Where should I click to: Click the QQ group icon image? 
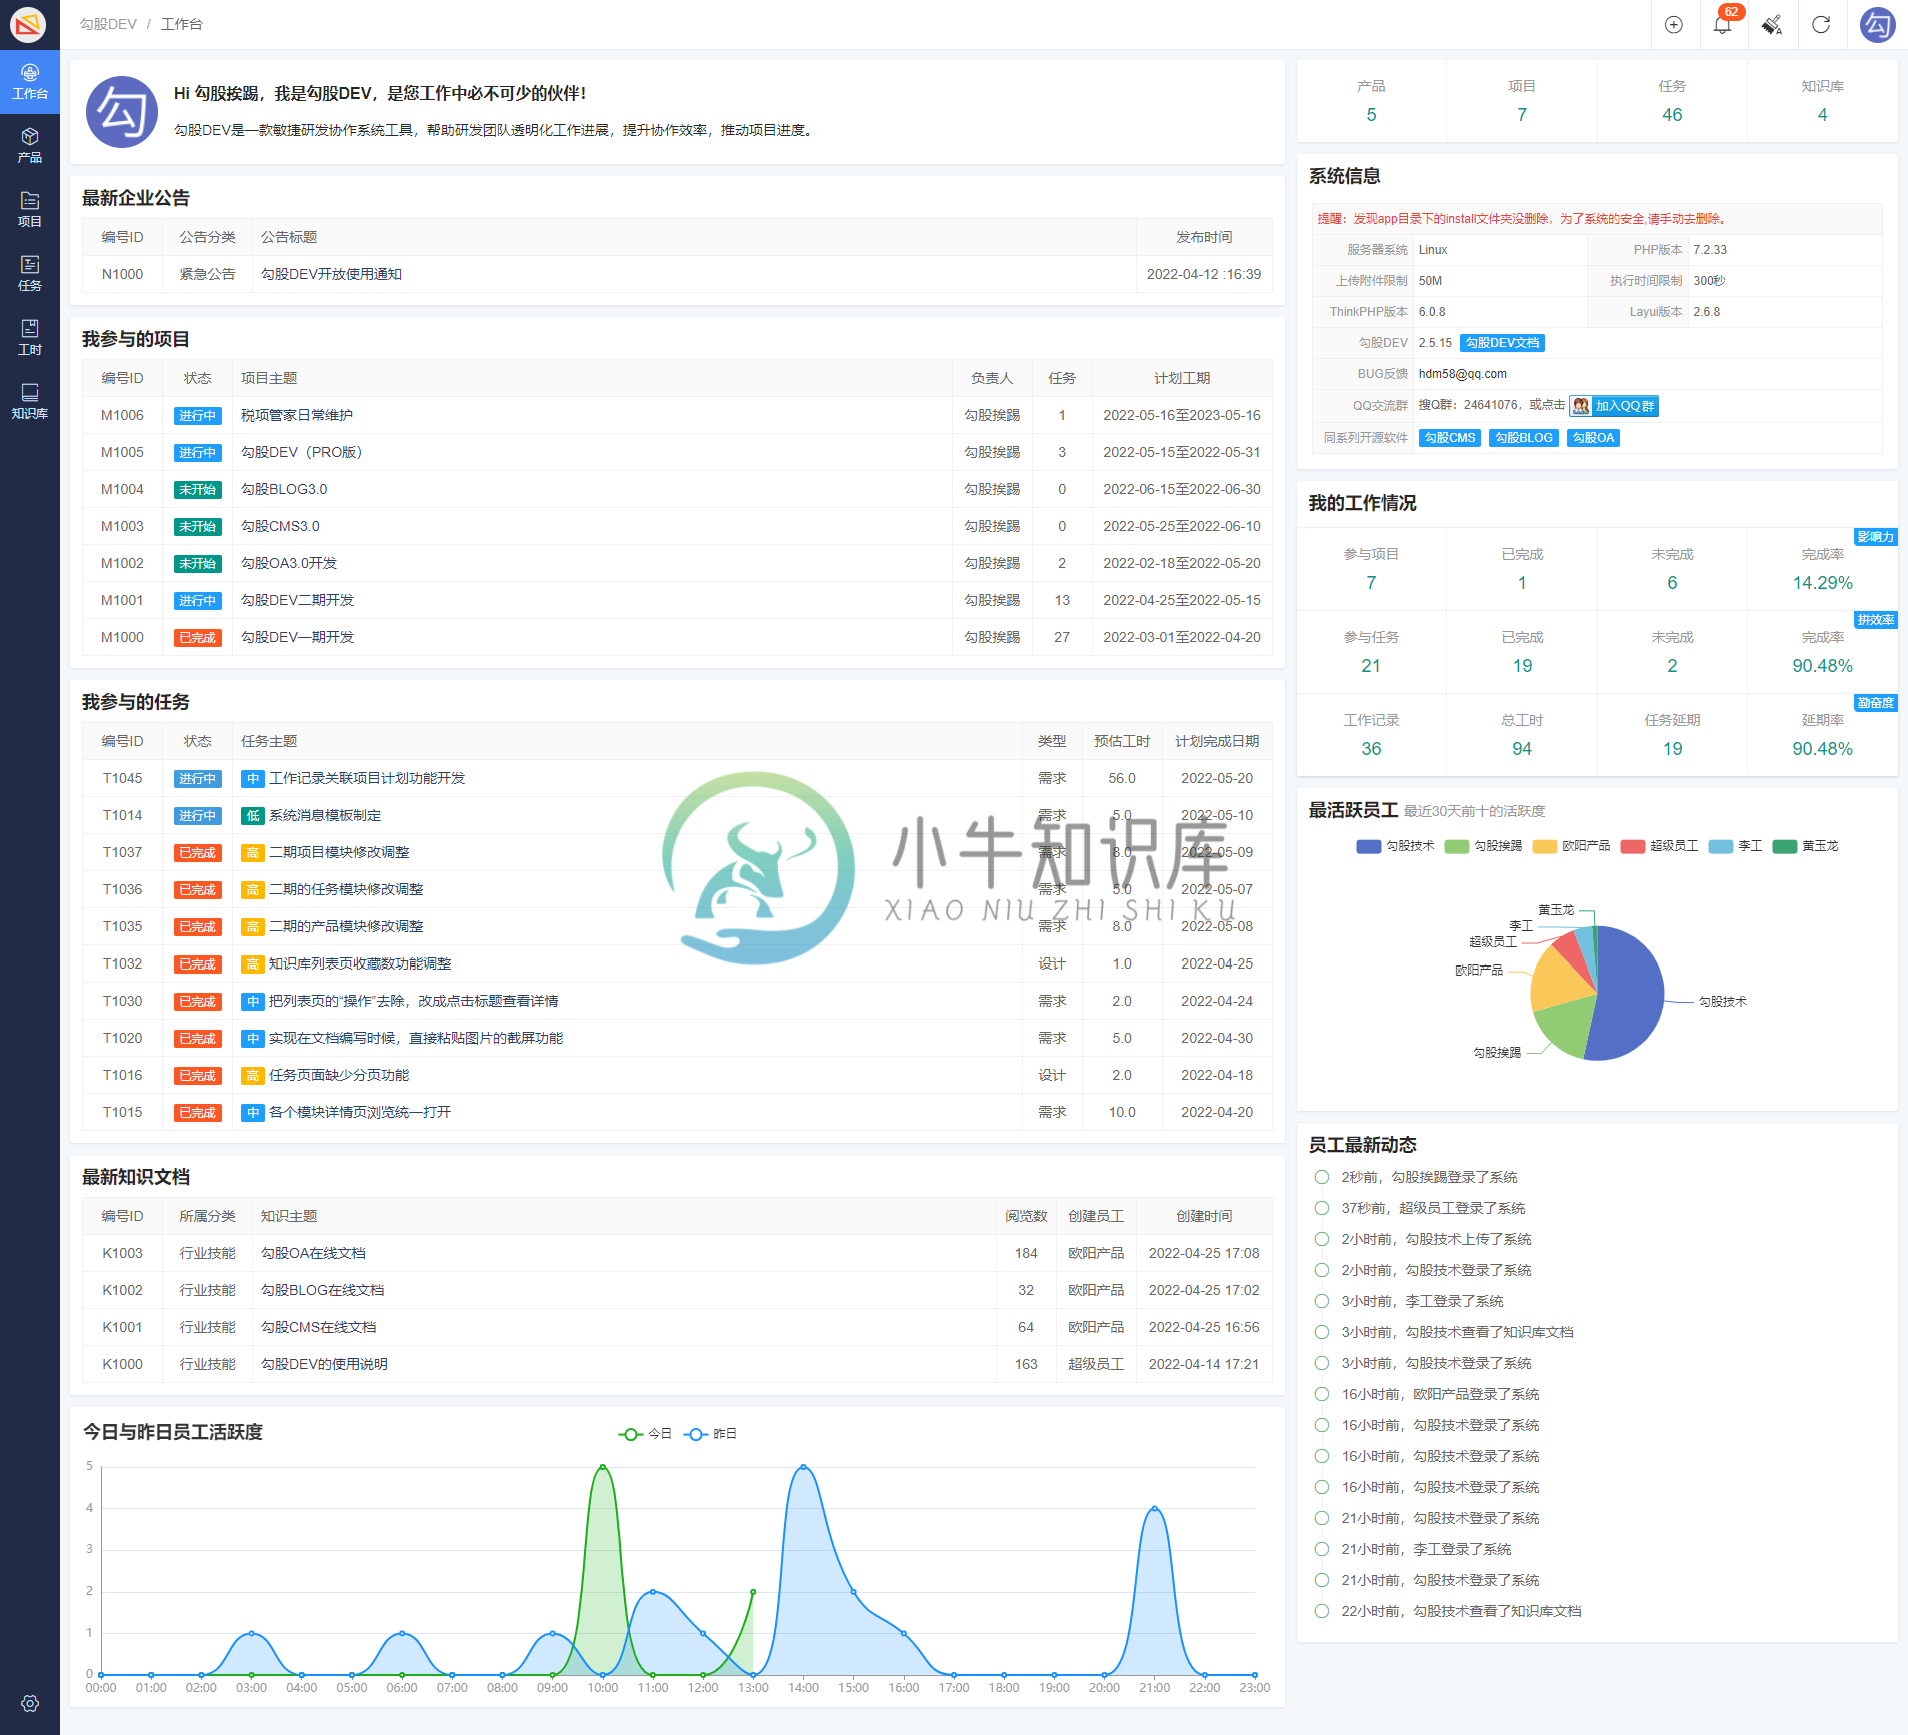(1580, 406)
